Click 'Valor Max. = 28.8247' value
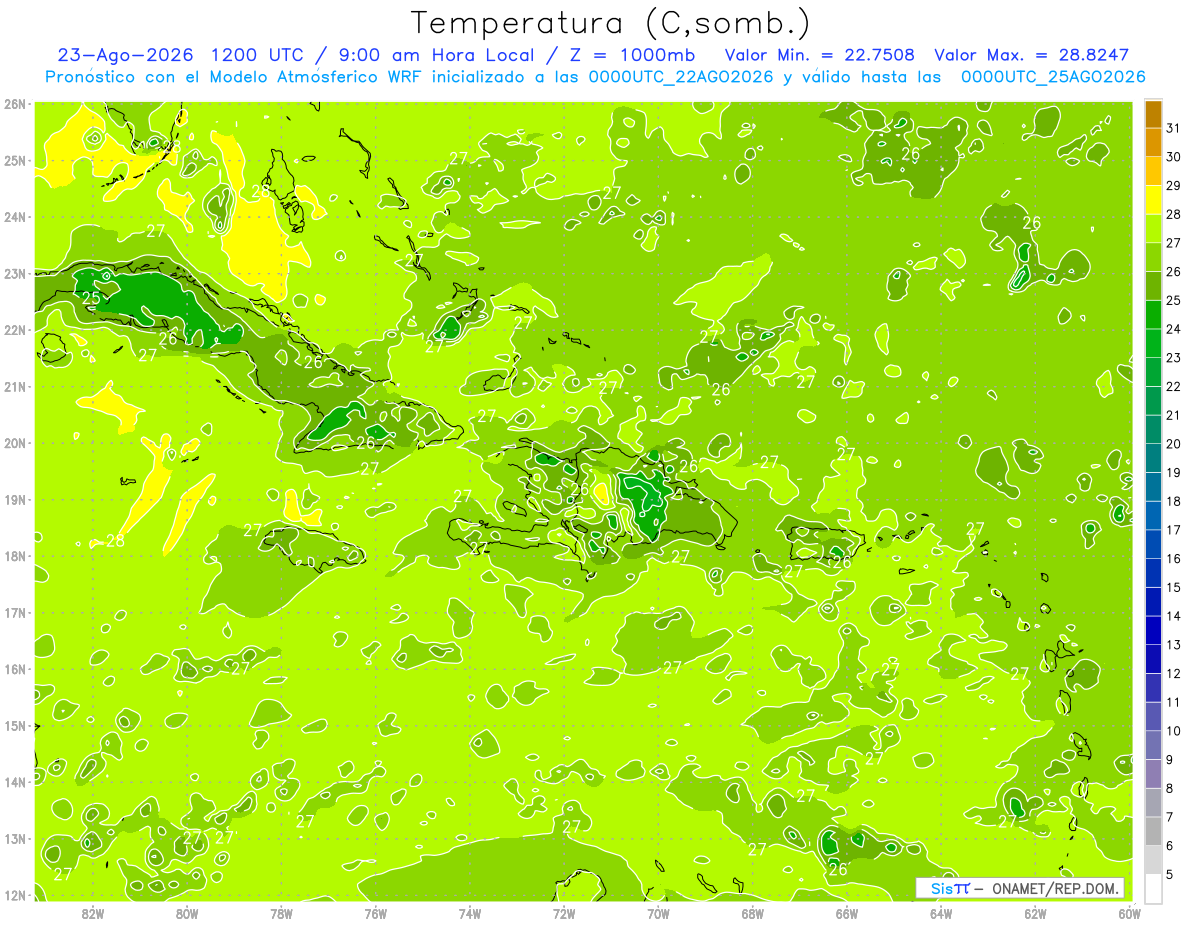Screen dimensions: 1200x927 [x=1031, y=55]
